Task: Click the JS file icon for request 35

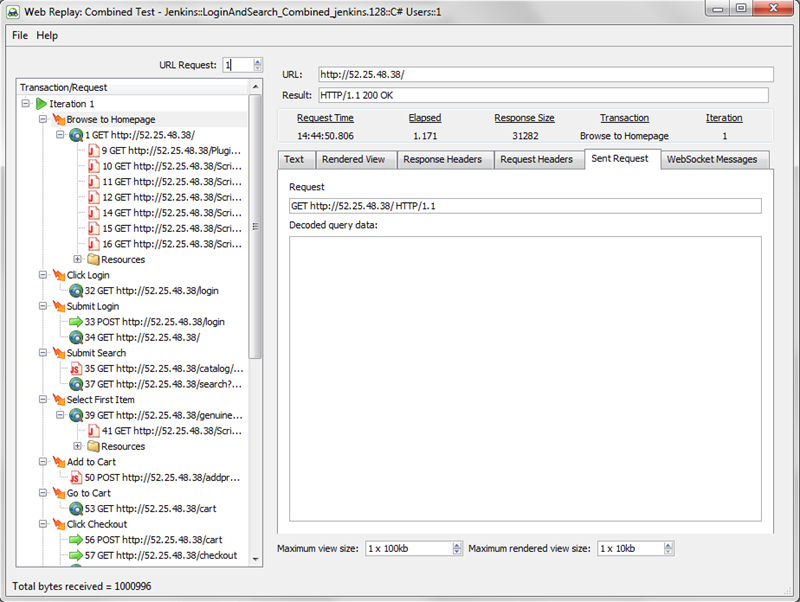Action: pyautogui.click(x=75, y=369)
